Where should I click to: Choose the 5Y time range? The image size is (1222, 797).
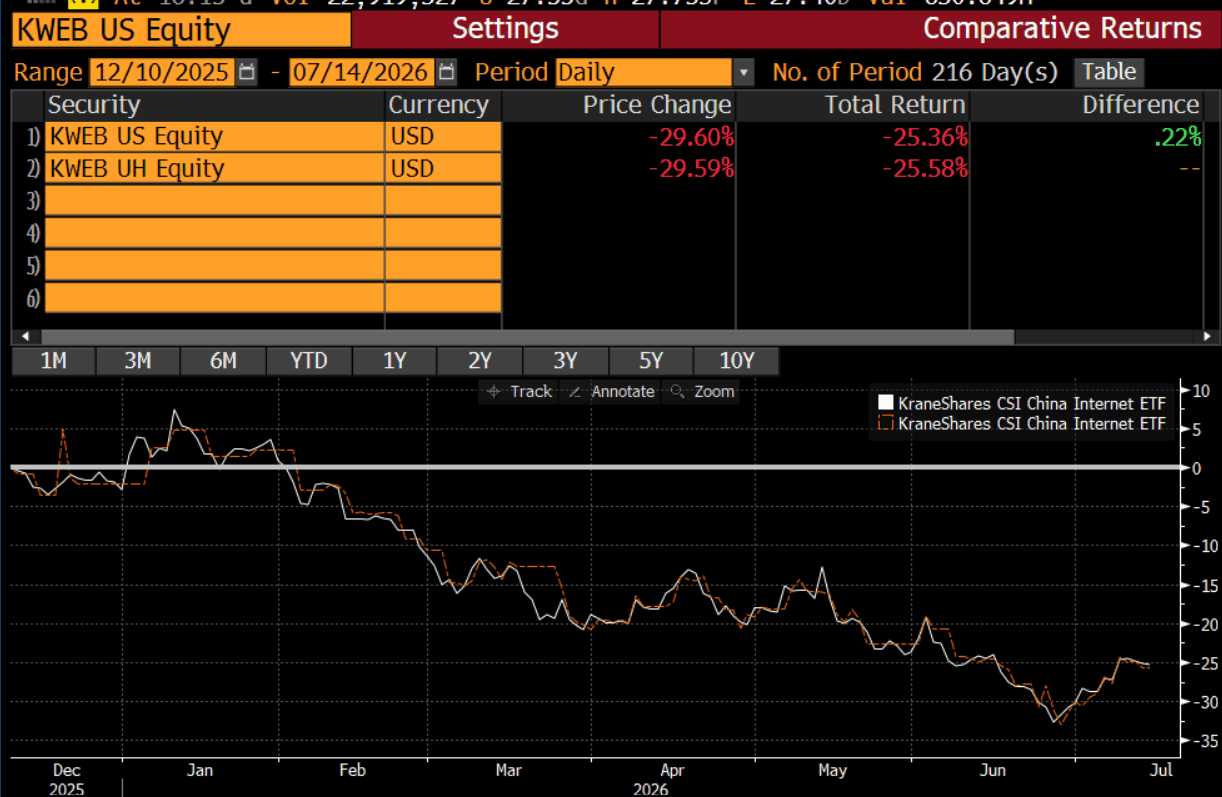[x=651, y=361]
